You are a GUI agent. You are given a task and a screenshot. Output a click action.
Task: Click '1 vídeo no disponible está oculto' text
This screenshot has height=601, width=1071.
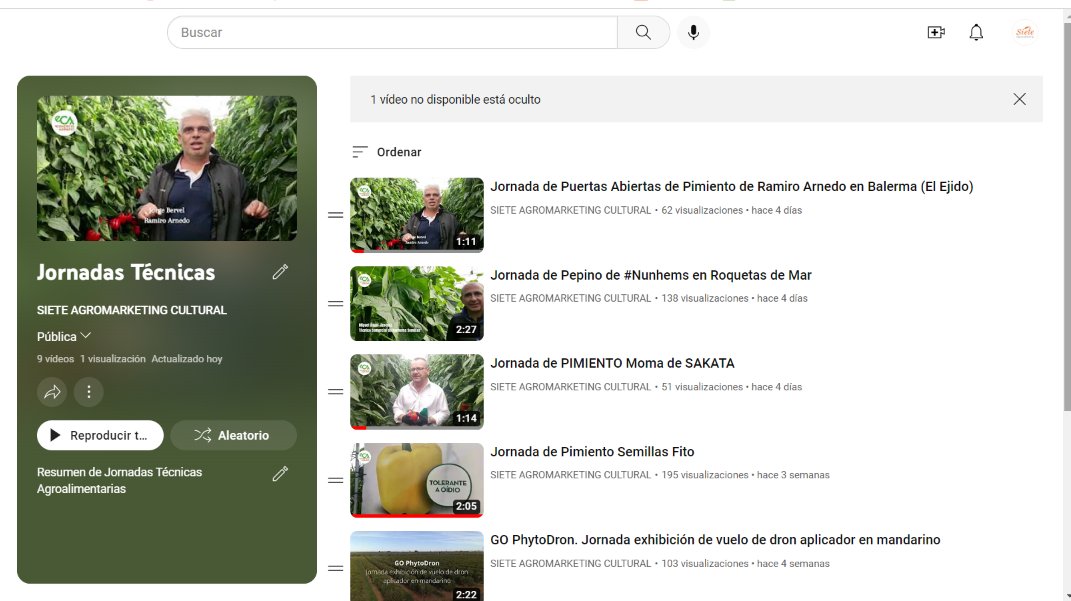coord(455,99)
